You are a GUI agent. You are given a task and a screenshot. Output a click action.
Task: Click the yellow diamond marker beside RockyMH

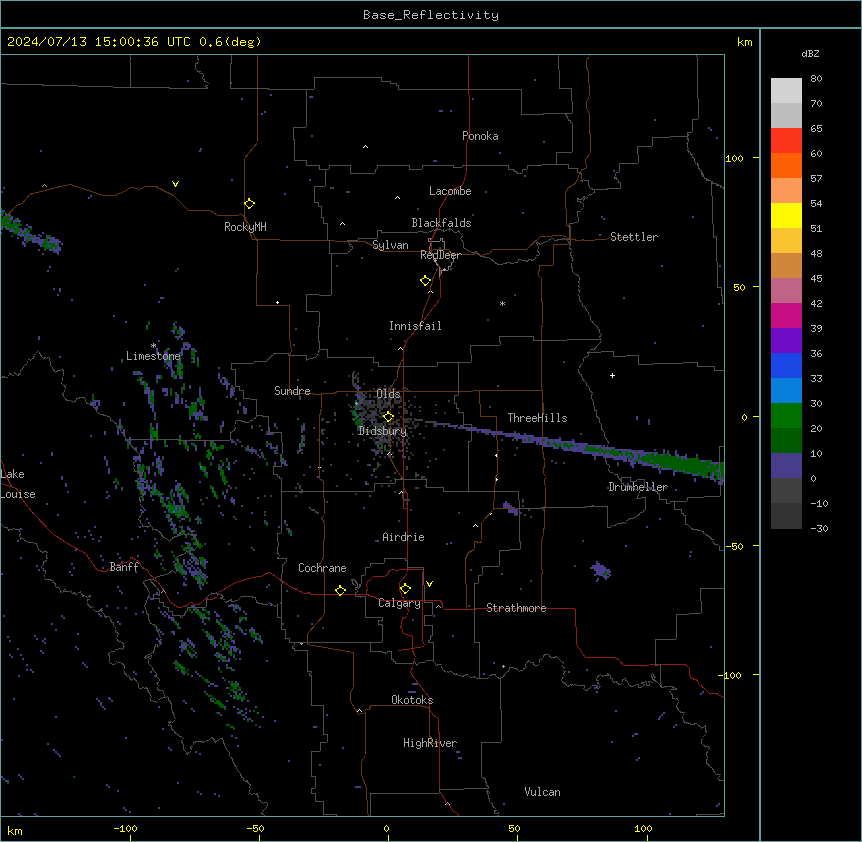pos(249,204)
